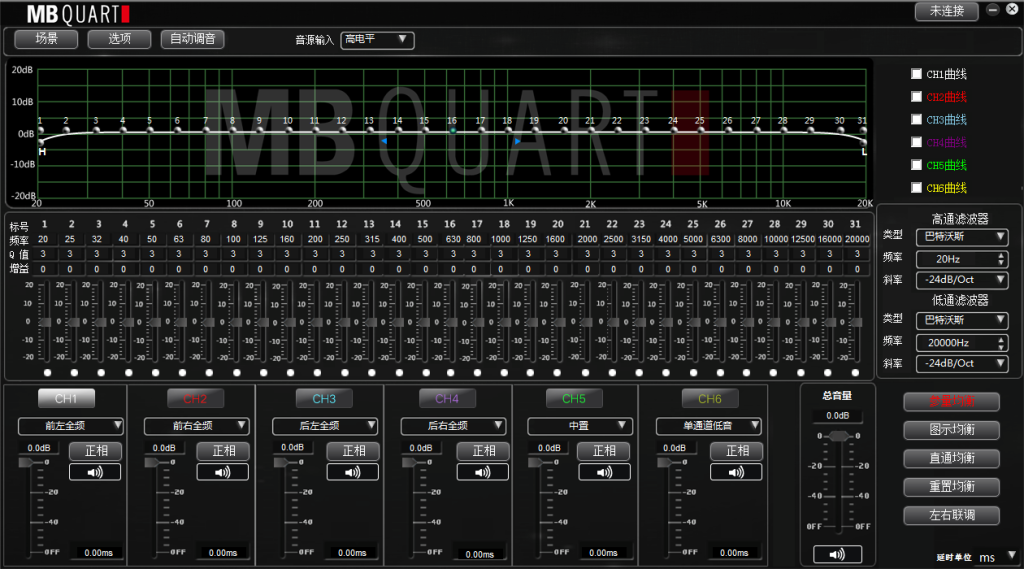
Task: Click the 重置均衡 button
Action: point(952,487)
